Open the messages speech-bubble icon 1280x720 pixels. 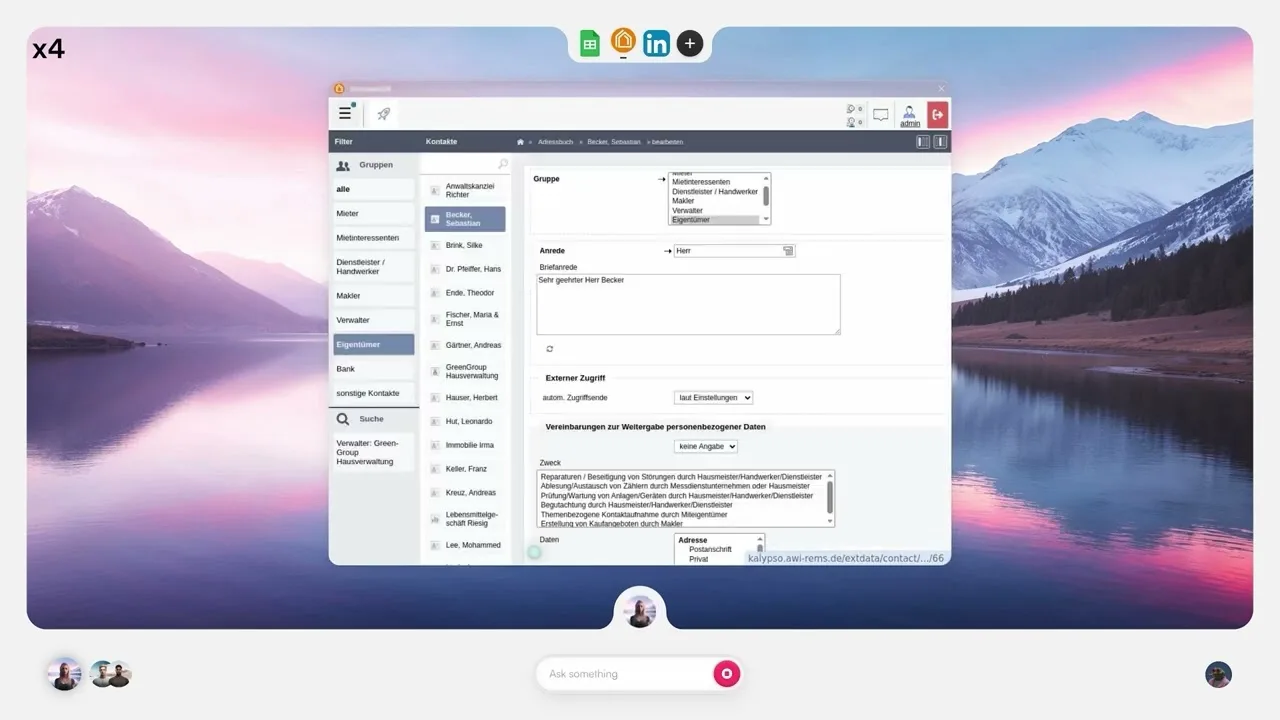(881, 114)
